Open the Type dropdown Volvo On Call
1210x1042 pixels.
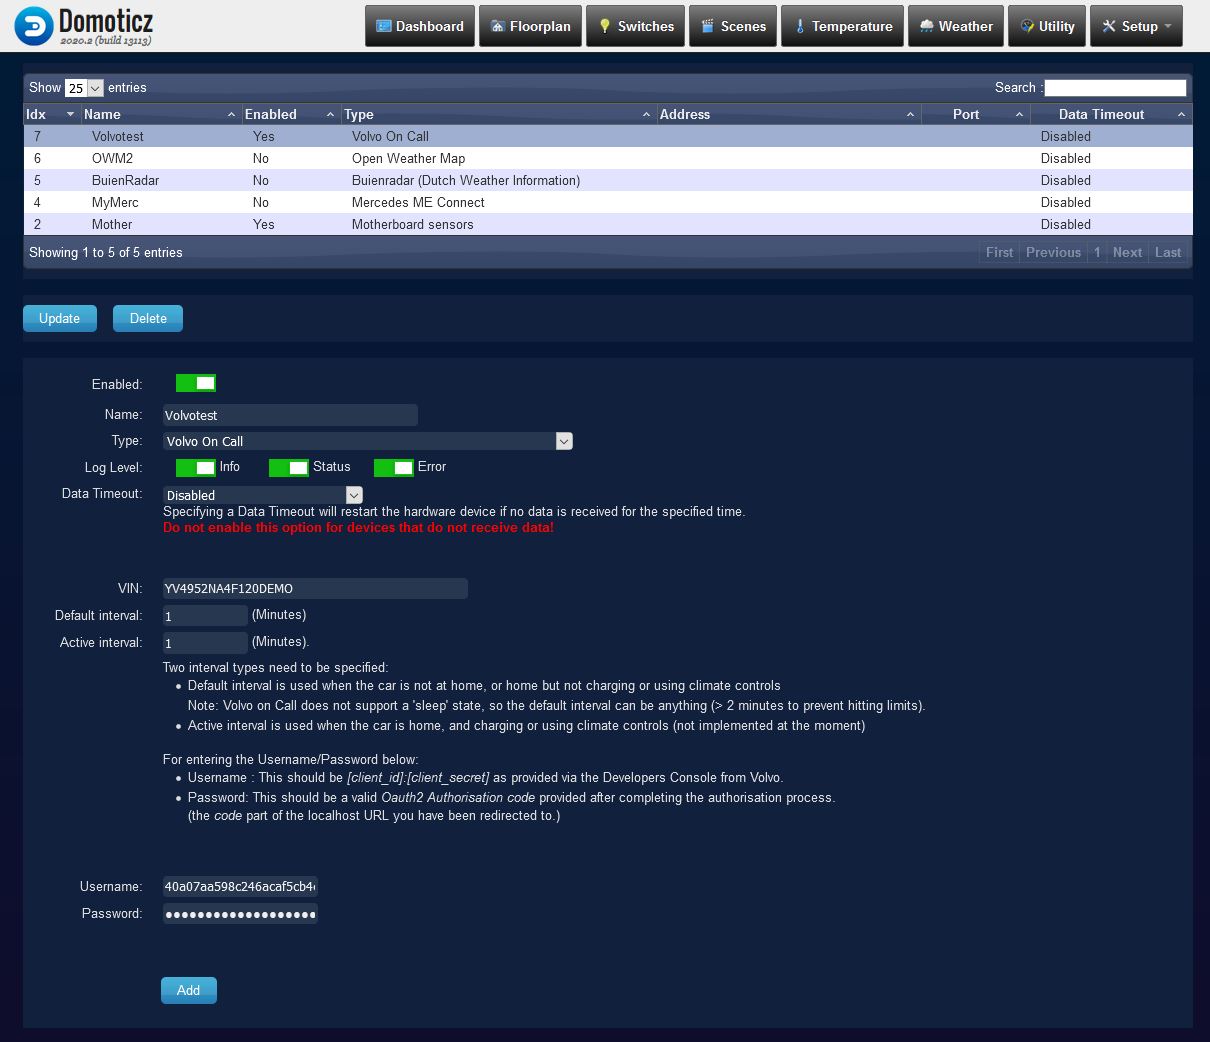pos(368,441)
